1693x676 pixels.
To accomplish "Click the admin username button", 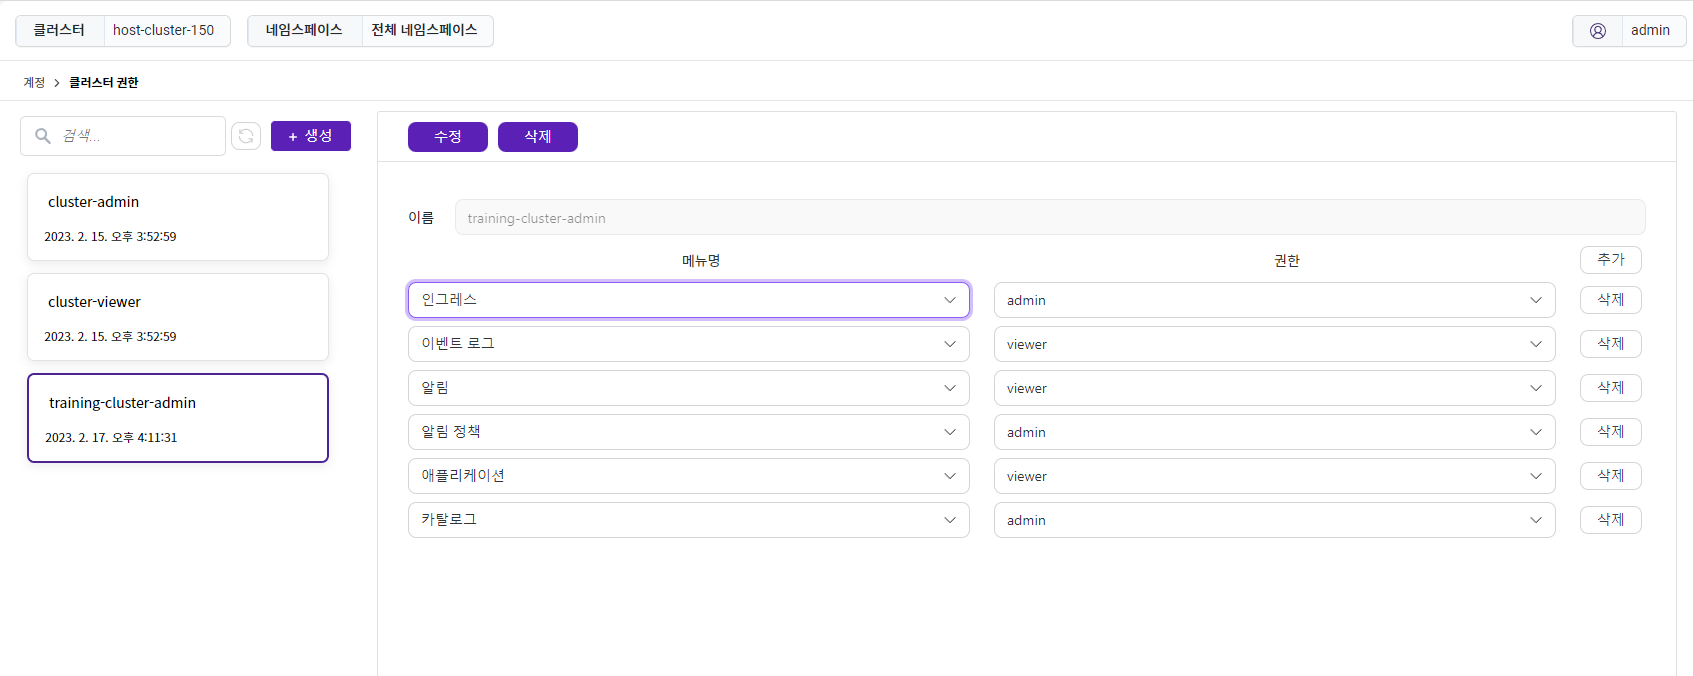I will coord(1650,31).
